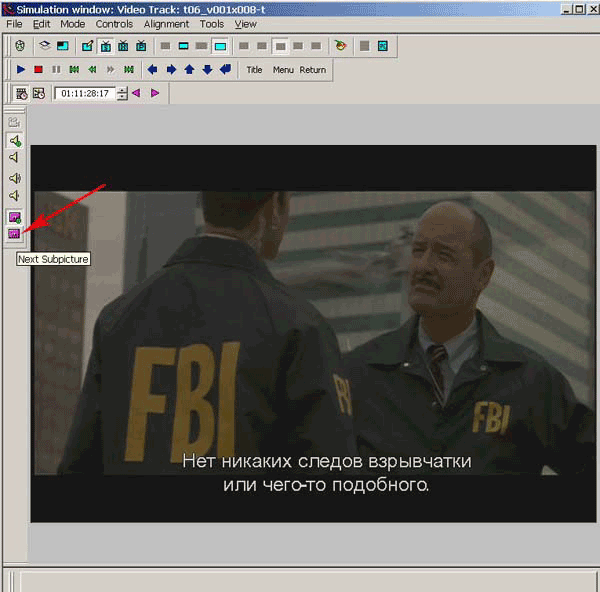
Task: Open the Alignment menu
Action: (166, 24)
